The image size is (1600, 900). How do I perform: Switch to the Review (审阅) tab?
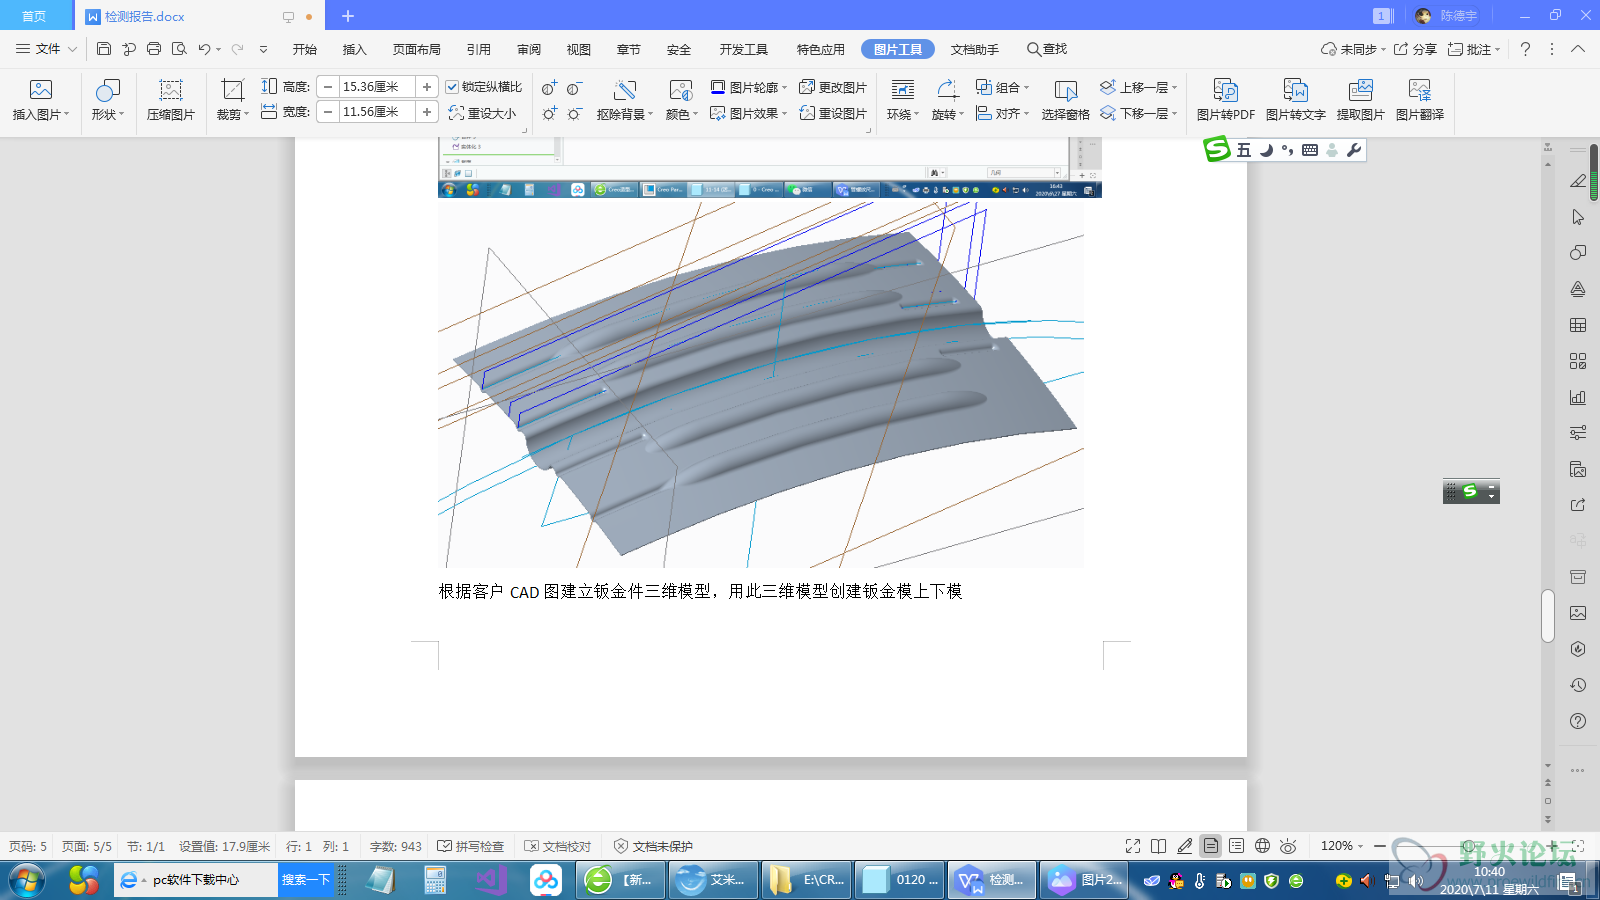click(529, 49)
